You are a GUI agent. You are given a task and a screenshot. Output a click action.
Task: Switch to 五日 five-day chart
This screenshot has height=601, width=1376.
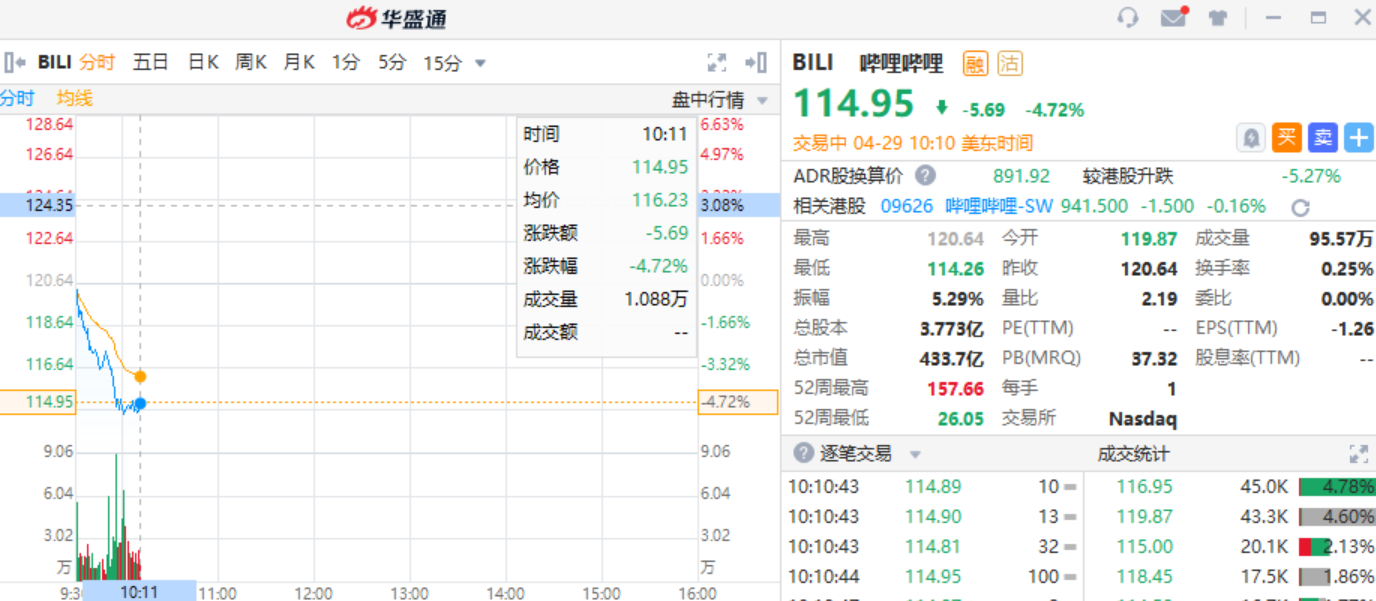[150, 62]
